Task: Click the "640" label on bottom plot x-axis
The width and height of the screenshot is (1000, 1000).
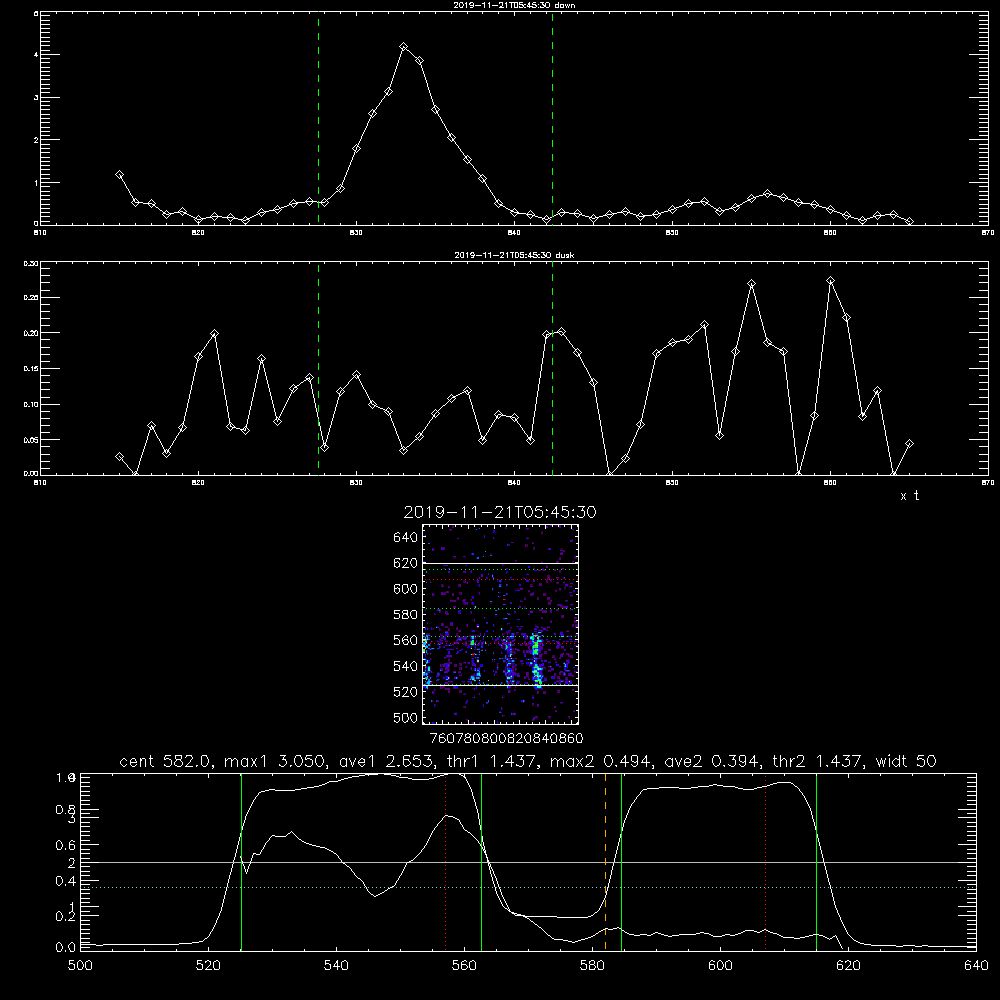Action: pos(976,966)
